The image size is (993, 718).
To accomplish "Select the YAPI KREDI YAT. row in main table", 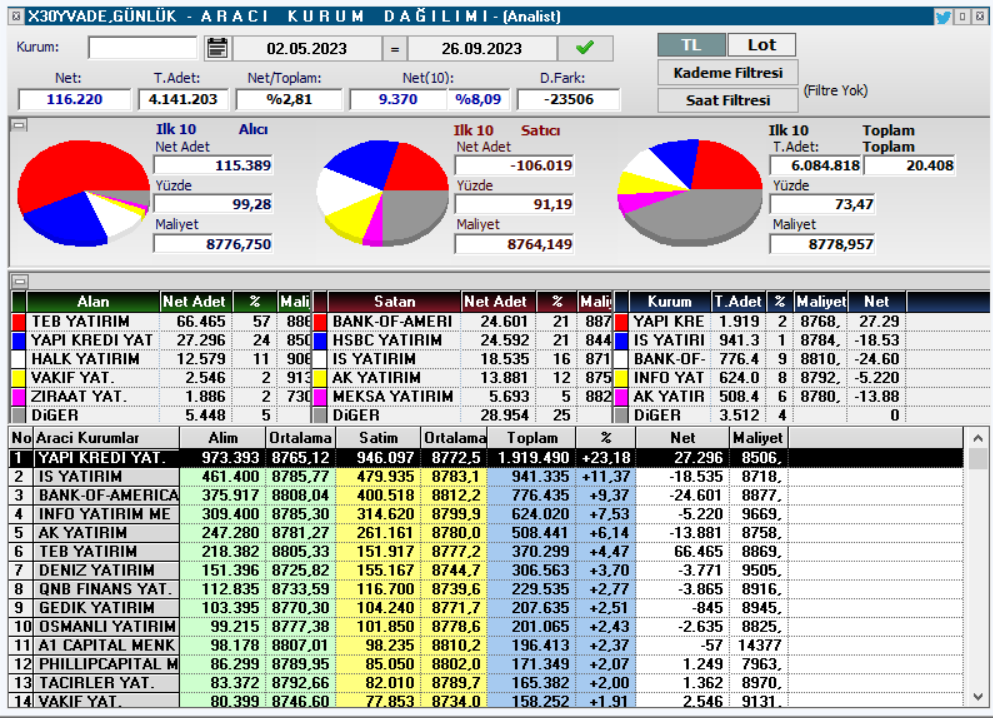I will (x=486, y=458).
